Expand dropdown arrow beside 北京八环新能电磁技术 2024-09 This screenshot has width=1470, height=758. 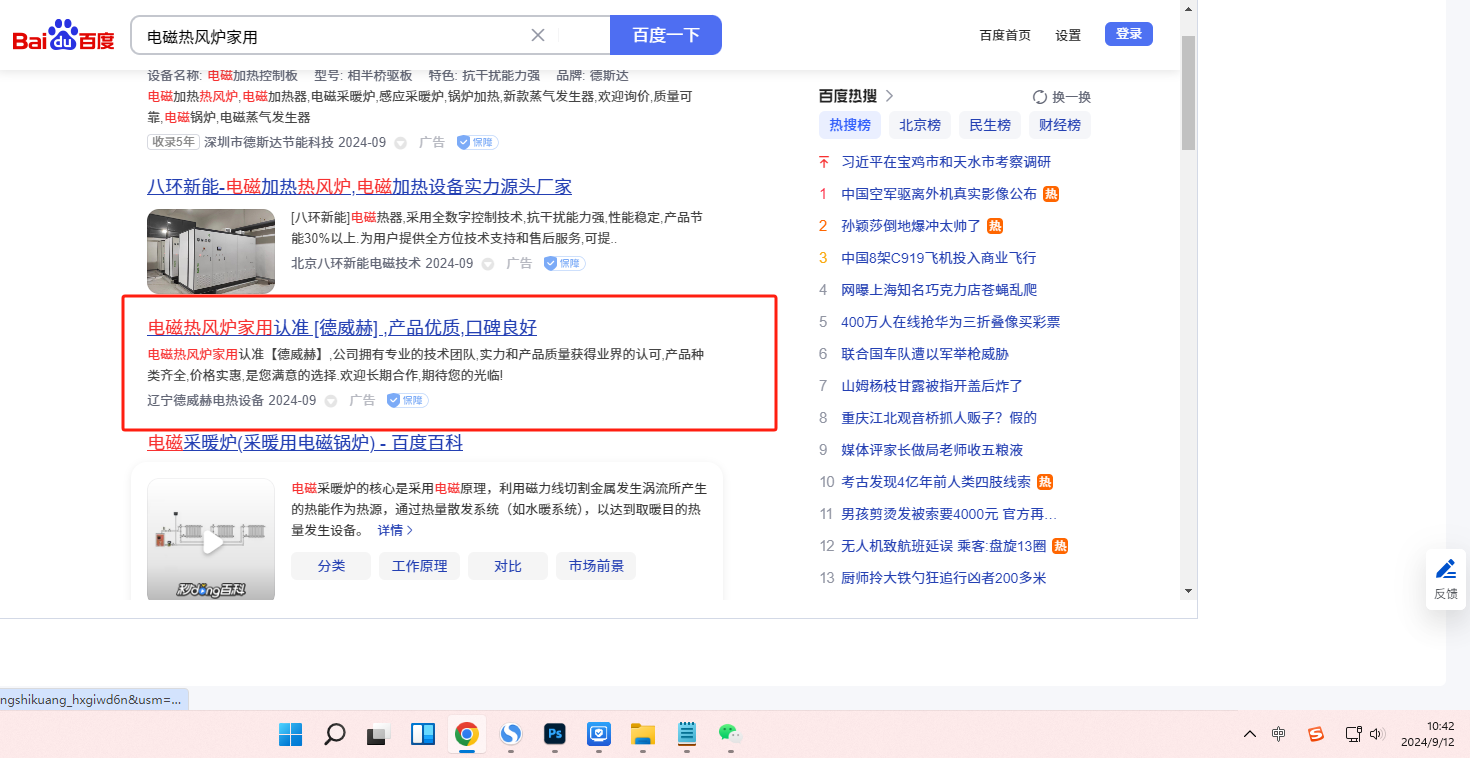tap(488, 264)
